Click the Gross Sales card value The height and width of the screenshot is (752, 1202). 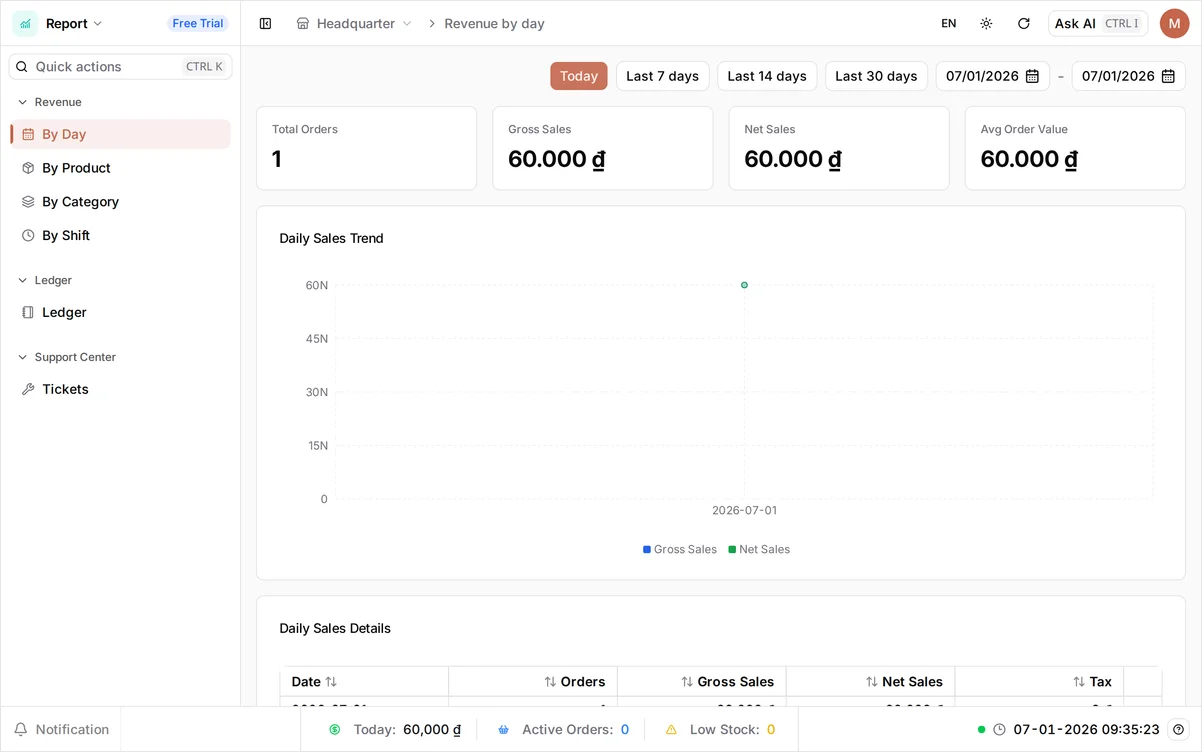click(556, 159)
